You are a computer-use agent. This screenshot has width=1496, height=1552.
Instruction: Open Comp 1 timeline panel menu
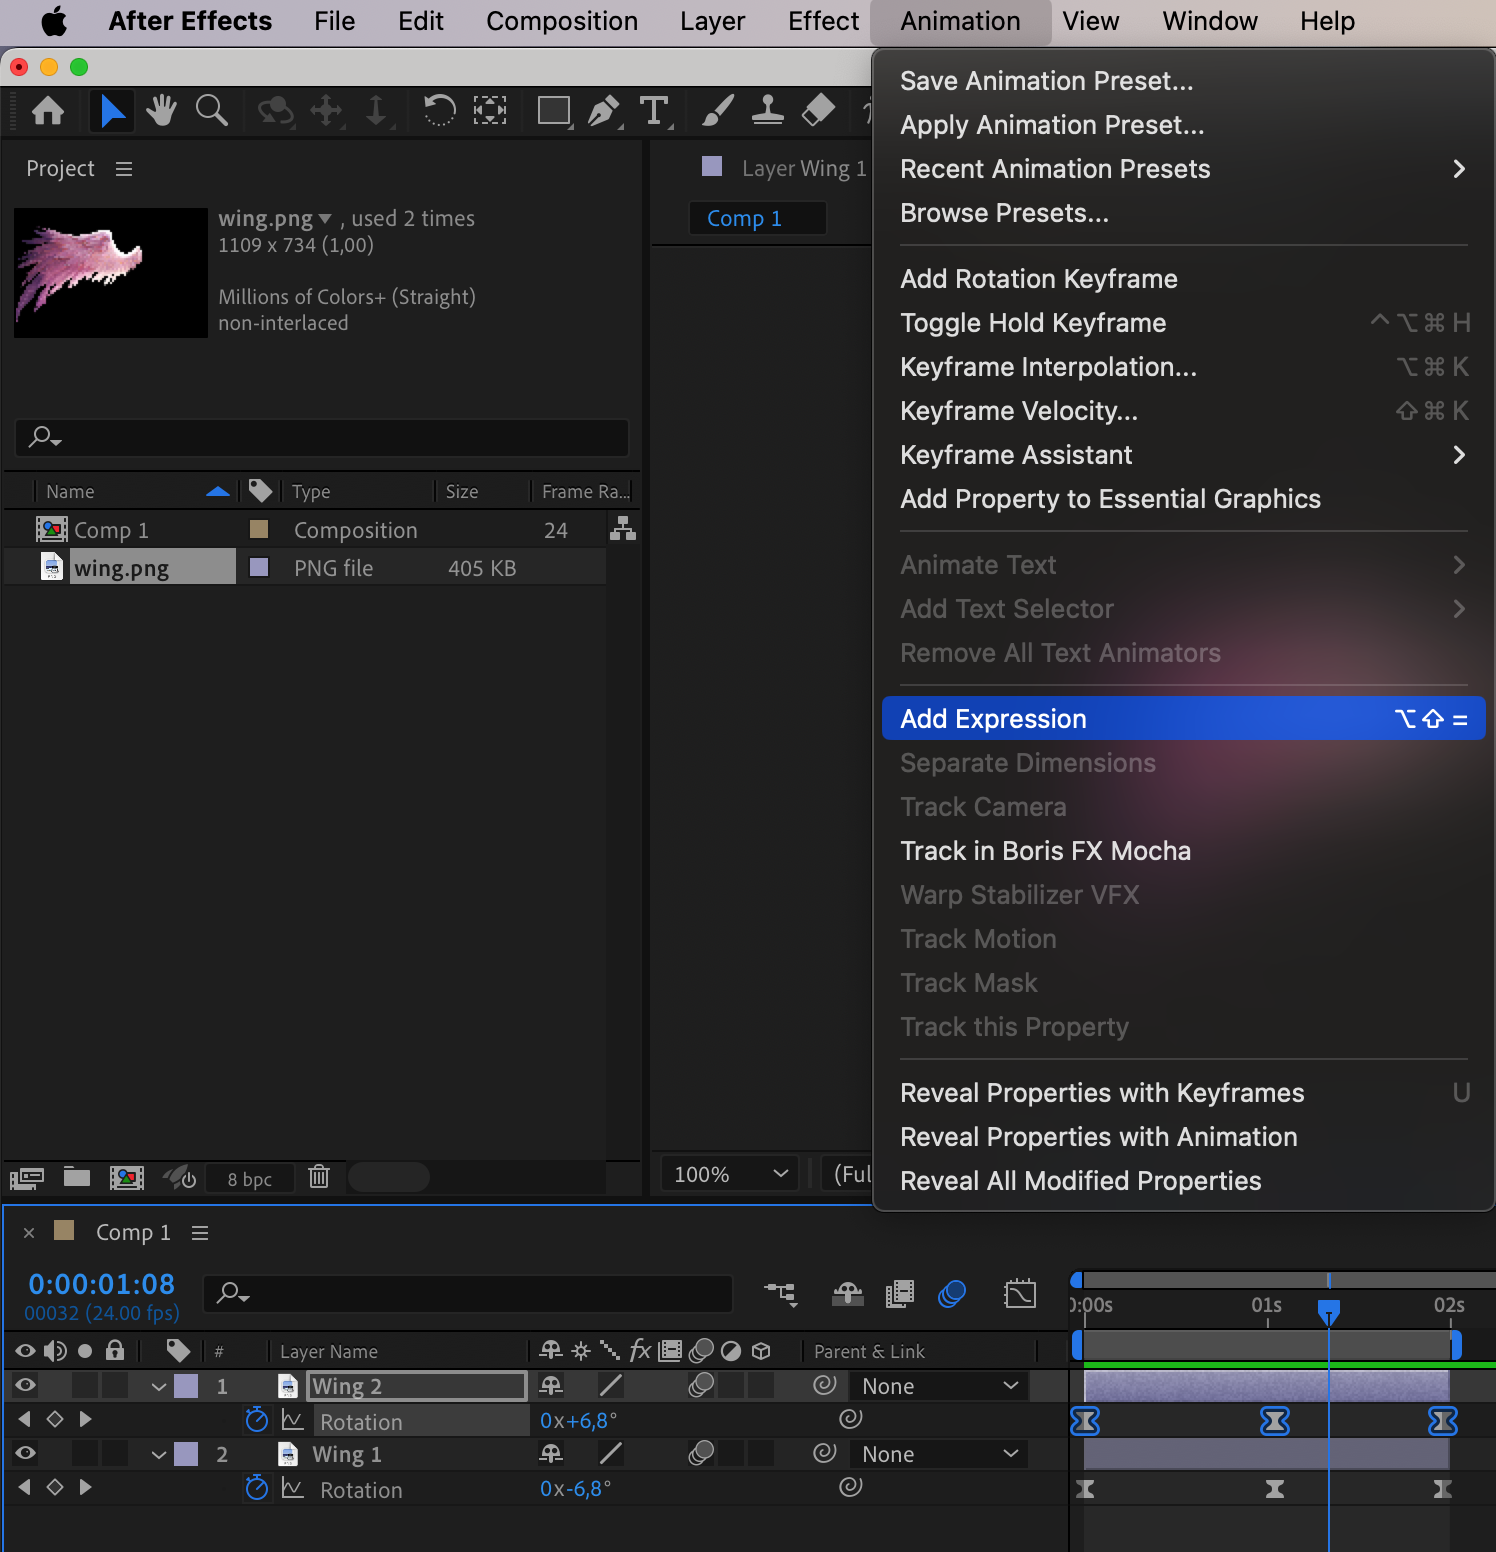200,1233
